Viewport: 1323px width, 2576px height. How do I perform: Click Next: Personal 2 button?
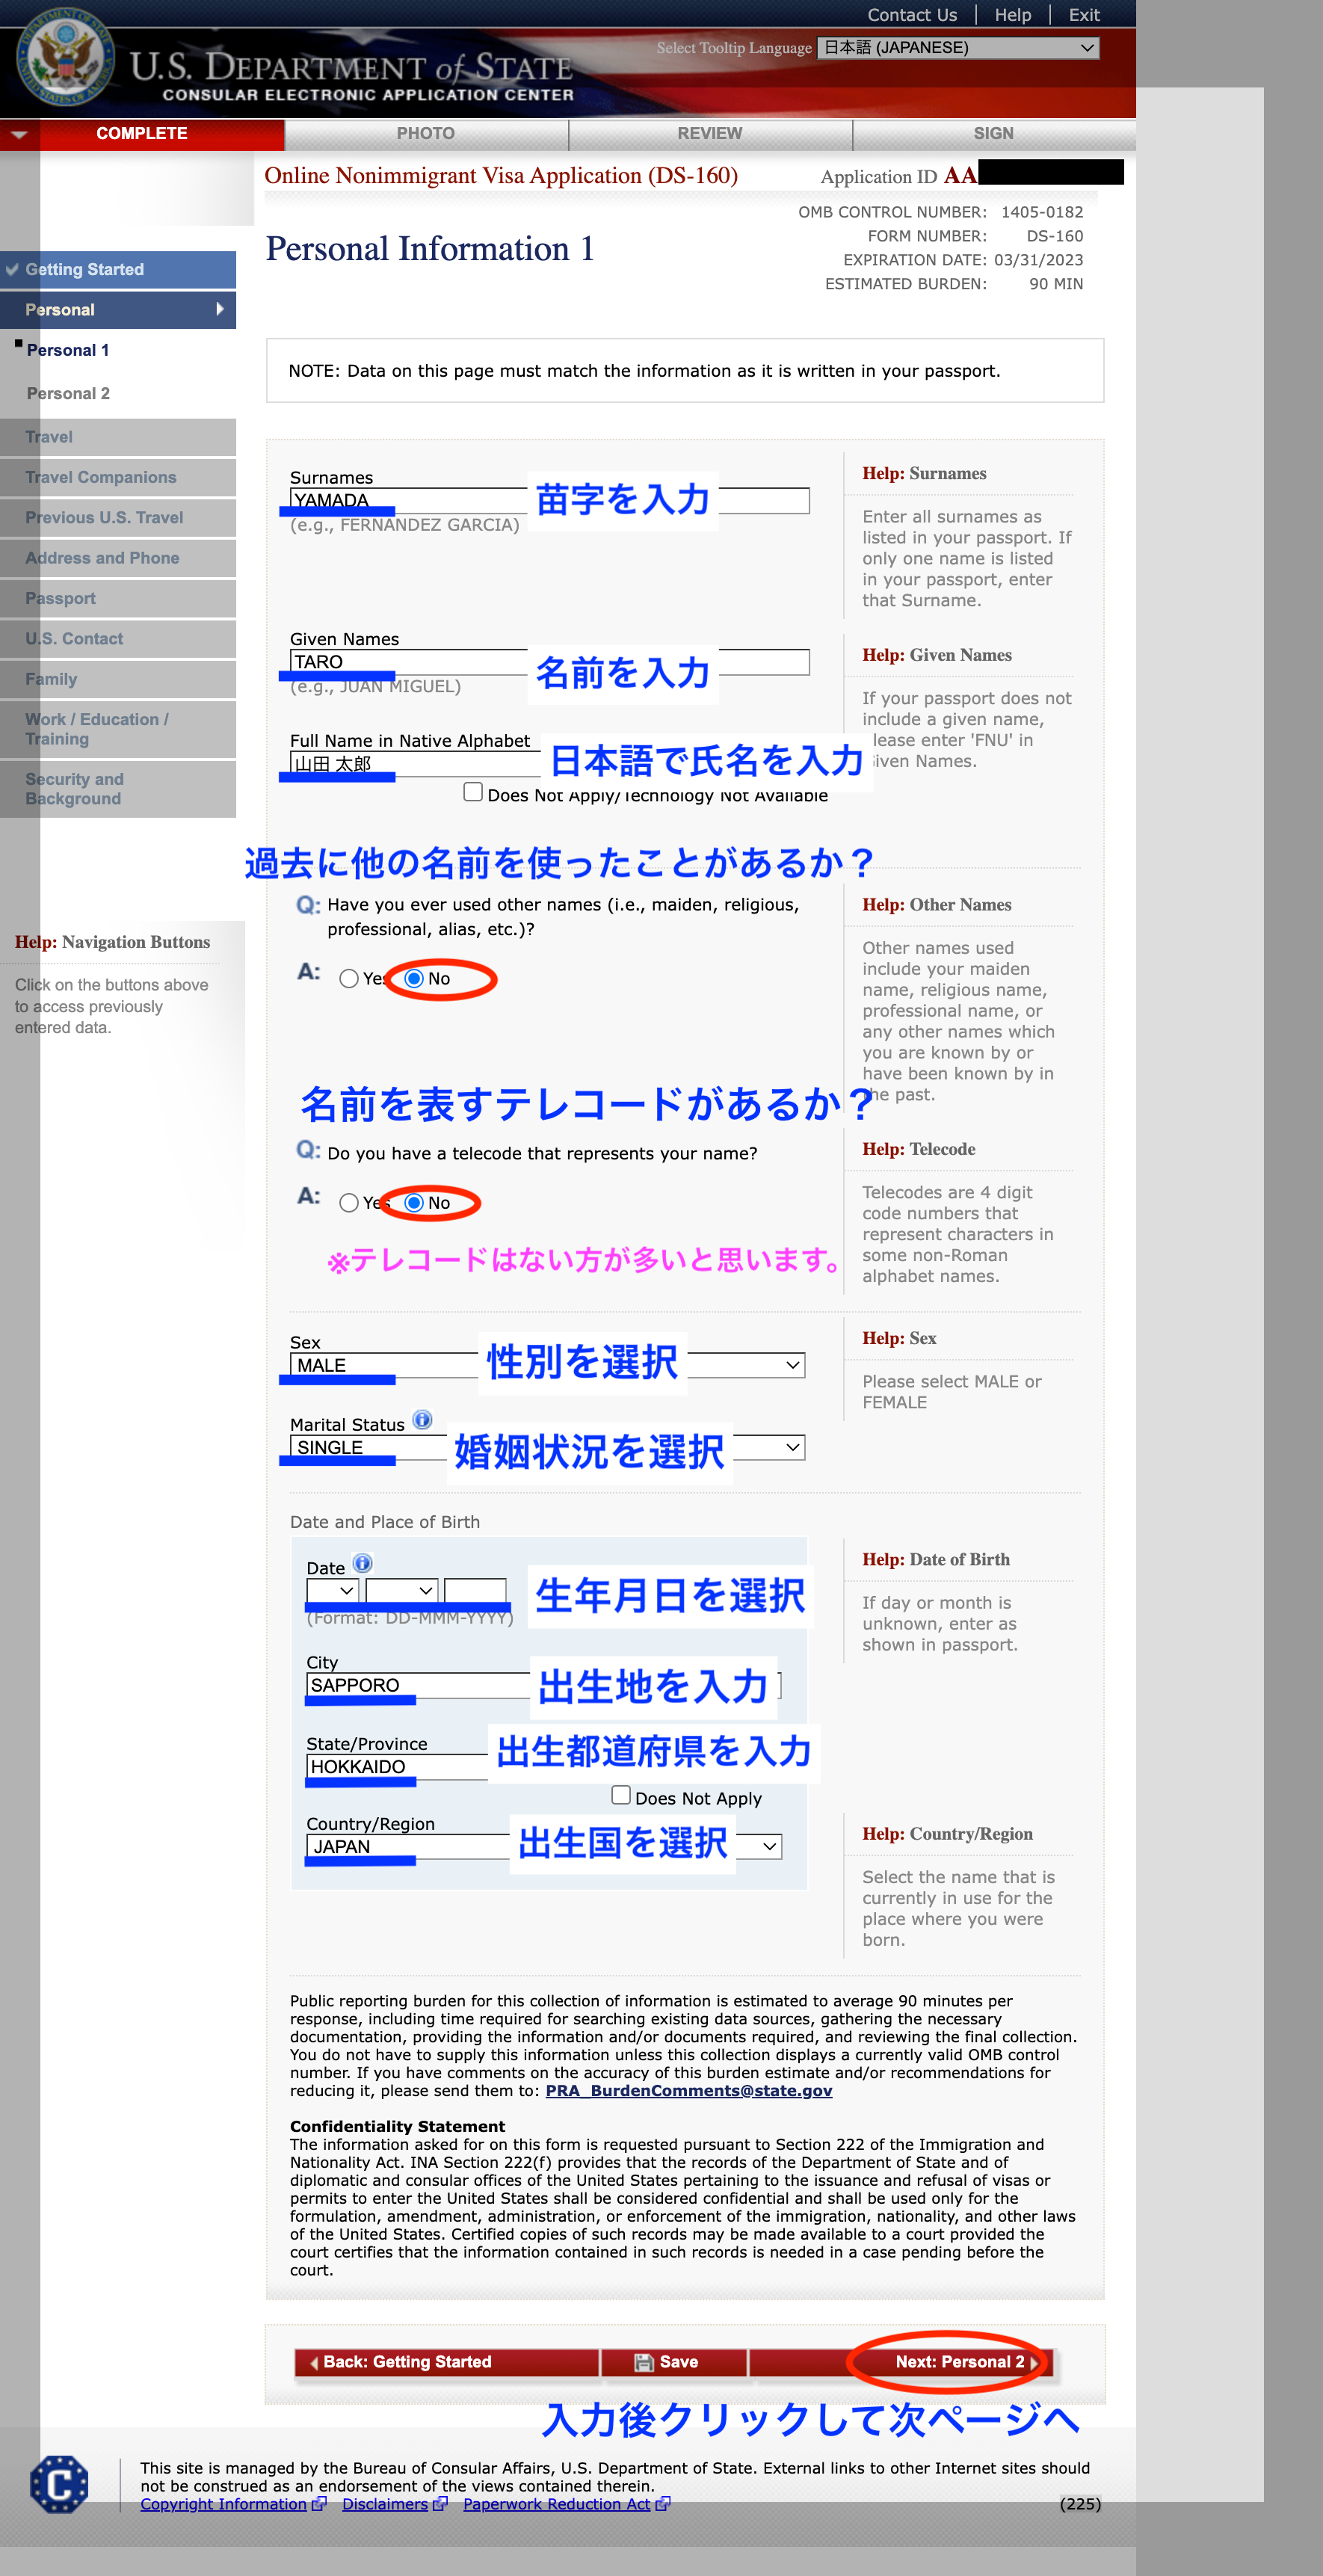(958, 2362)
